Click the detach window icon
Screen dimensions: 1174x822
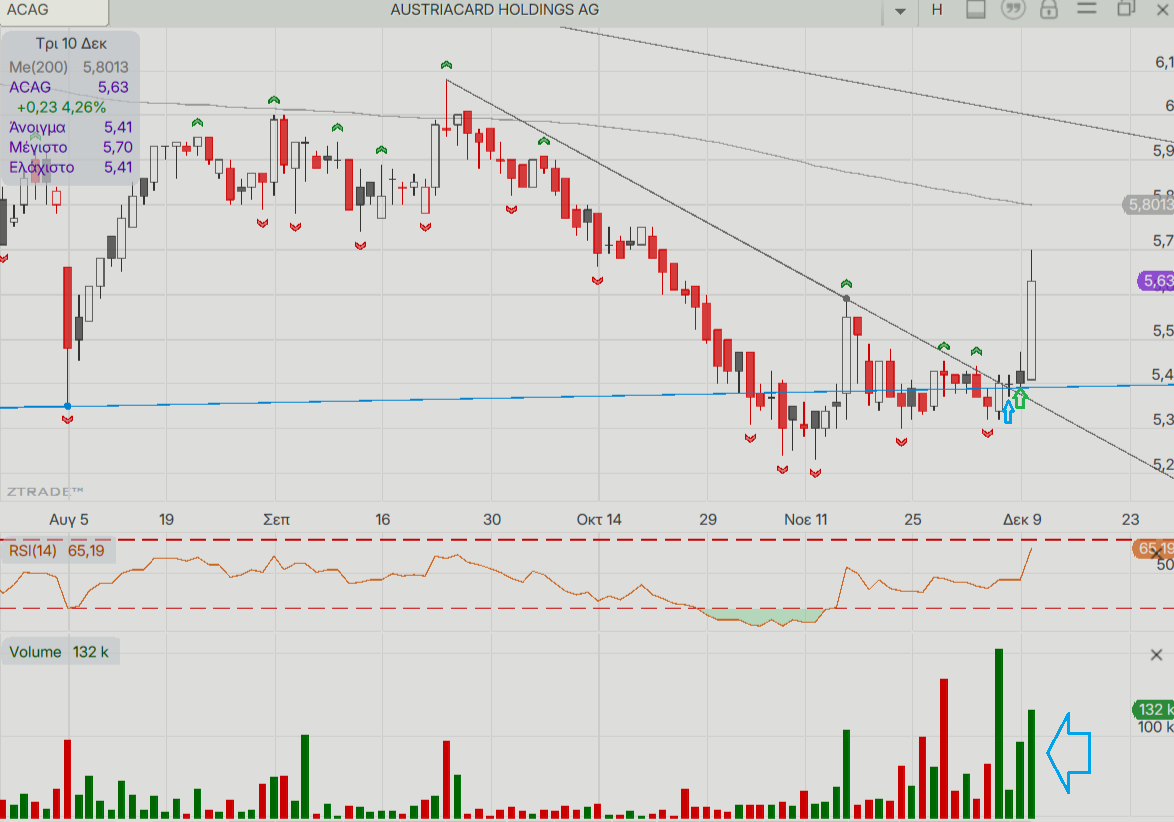(1126, 9)
